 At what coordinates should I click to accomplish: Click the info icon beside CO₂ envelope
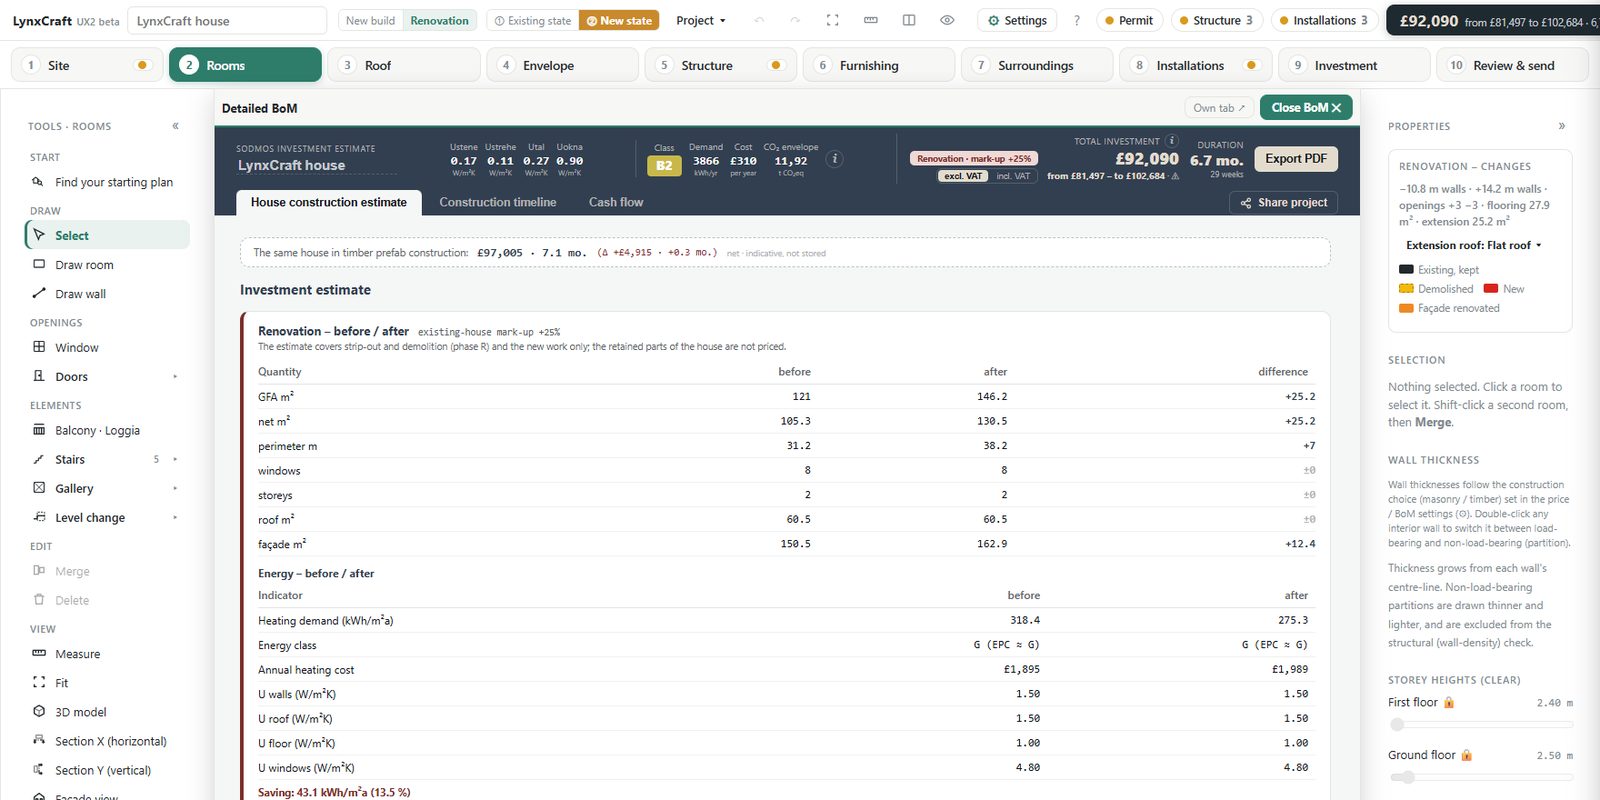pyautogui.click(x=834, y=159)
